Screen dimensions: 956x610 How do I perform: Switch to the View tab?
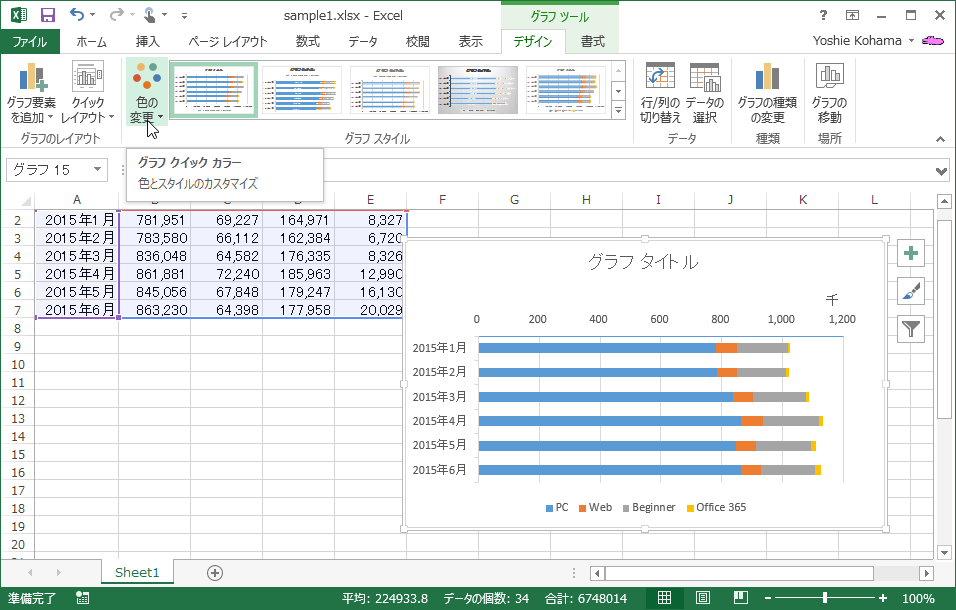tap(471, 41)
